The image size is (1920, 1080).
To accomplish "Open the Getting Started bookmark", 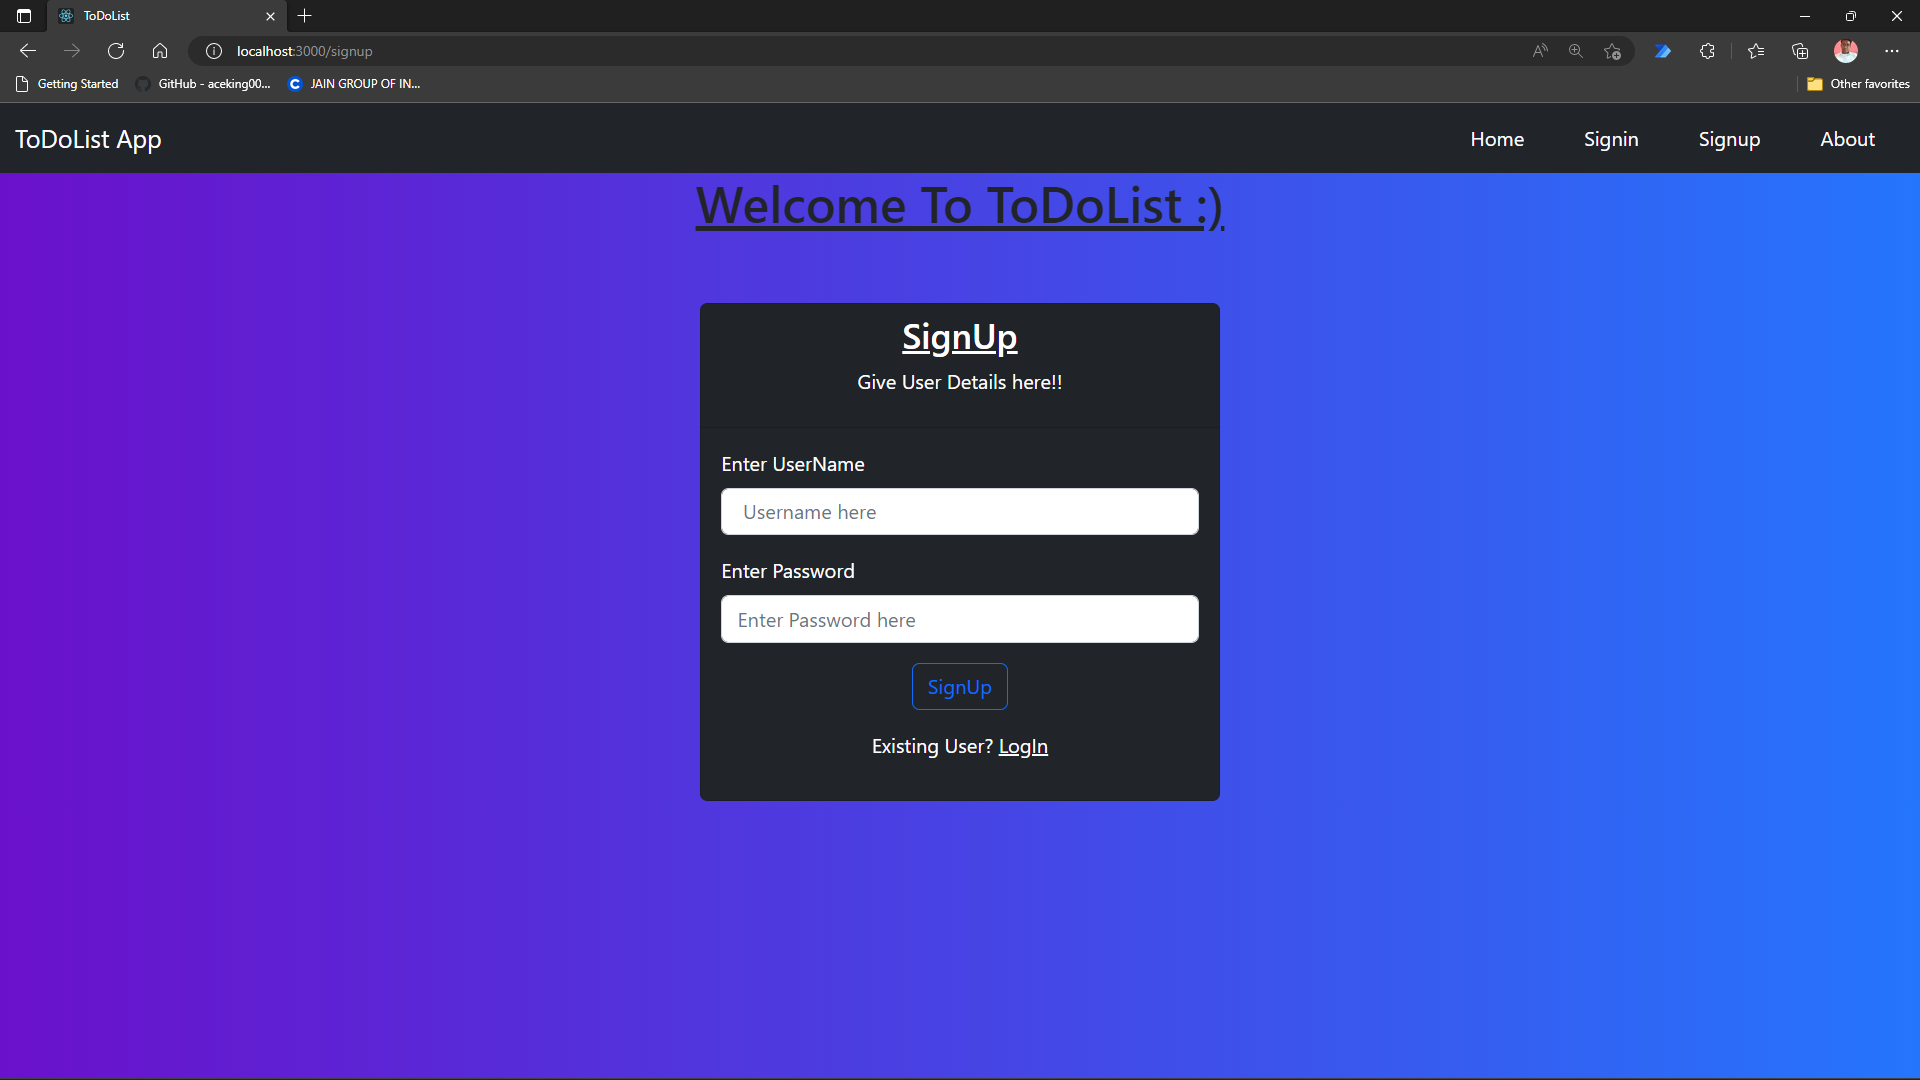I will 66,84.
